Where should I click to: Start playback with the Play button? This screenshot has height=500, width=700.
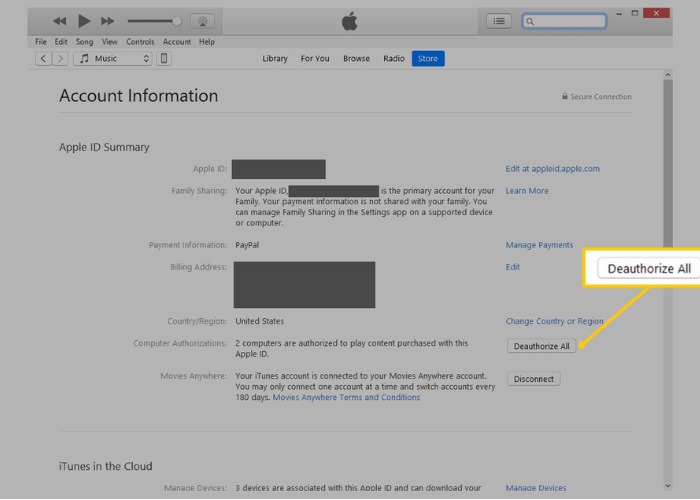84,21
